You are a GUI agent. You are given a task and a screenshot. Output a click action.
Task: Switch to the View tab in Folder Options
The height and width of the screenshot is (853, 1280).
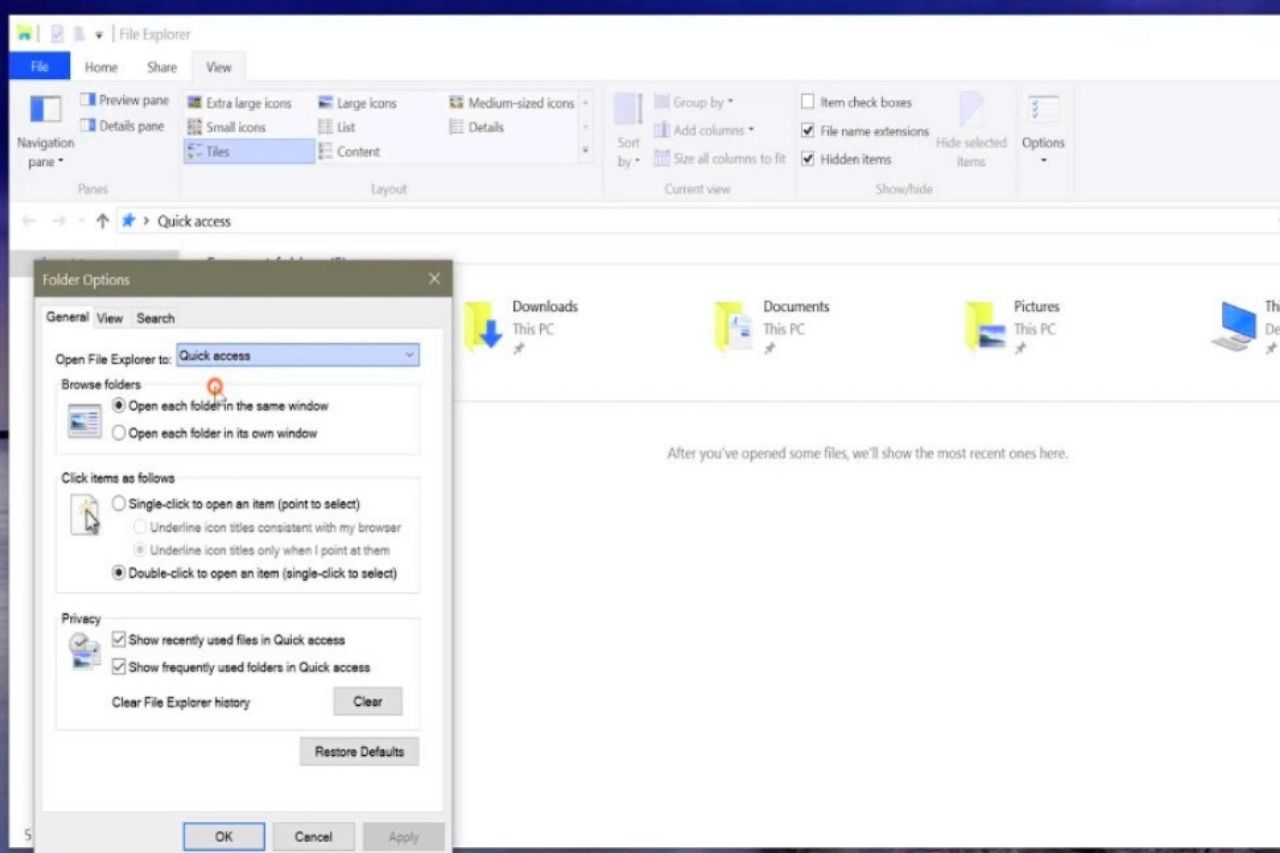[x=110, y=318]
